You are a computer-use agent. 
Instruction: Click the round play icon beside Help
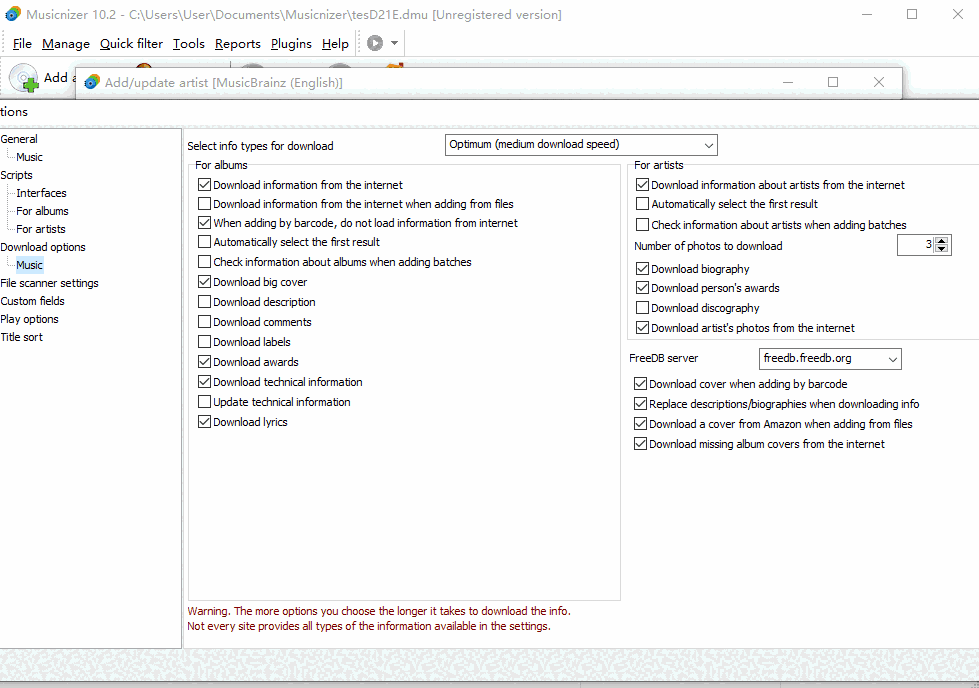(375, 43)
